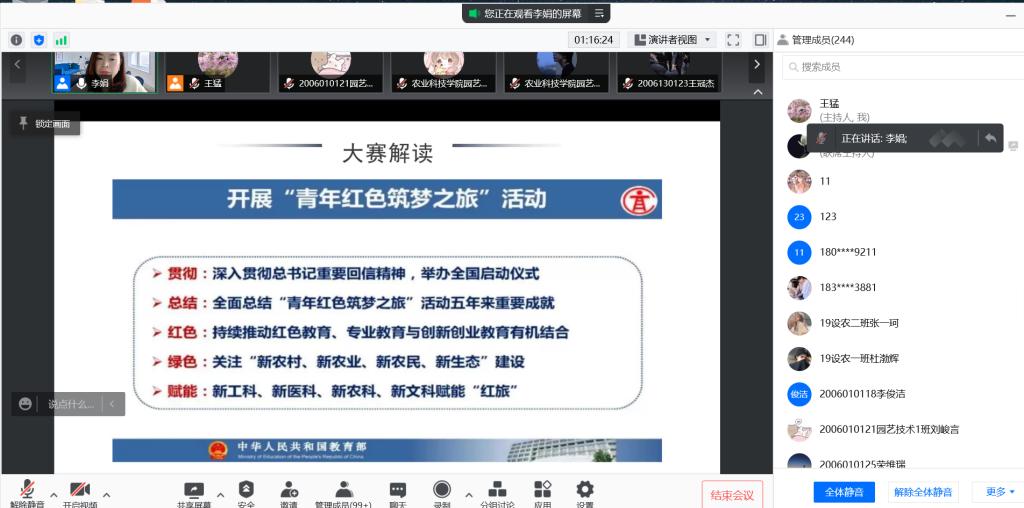This screenshot has height=508, width=1024.
Task: Open the chat icon in toolbar
Action: point(398,490)
